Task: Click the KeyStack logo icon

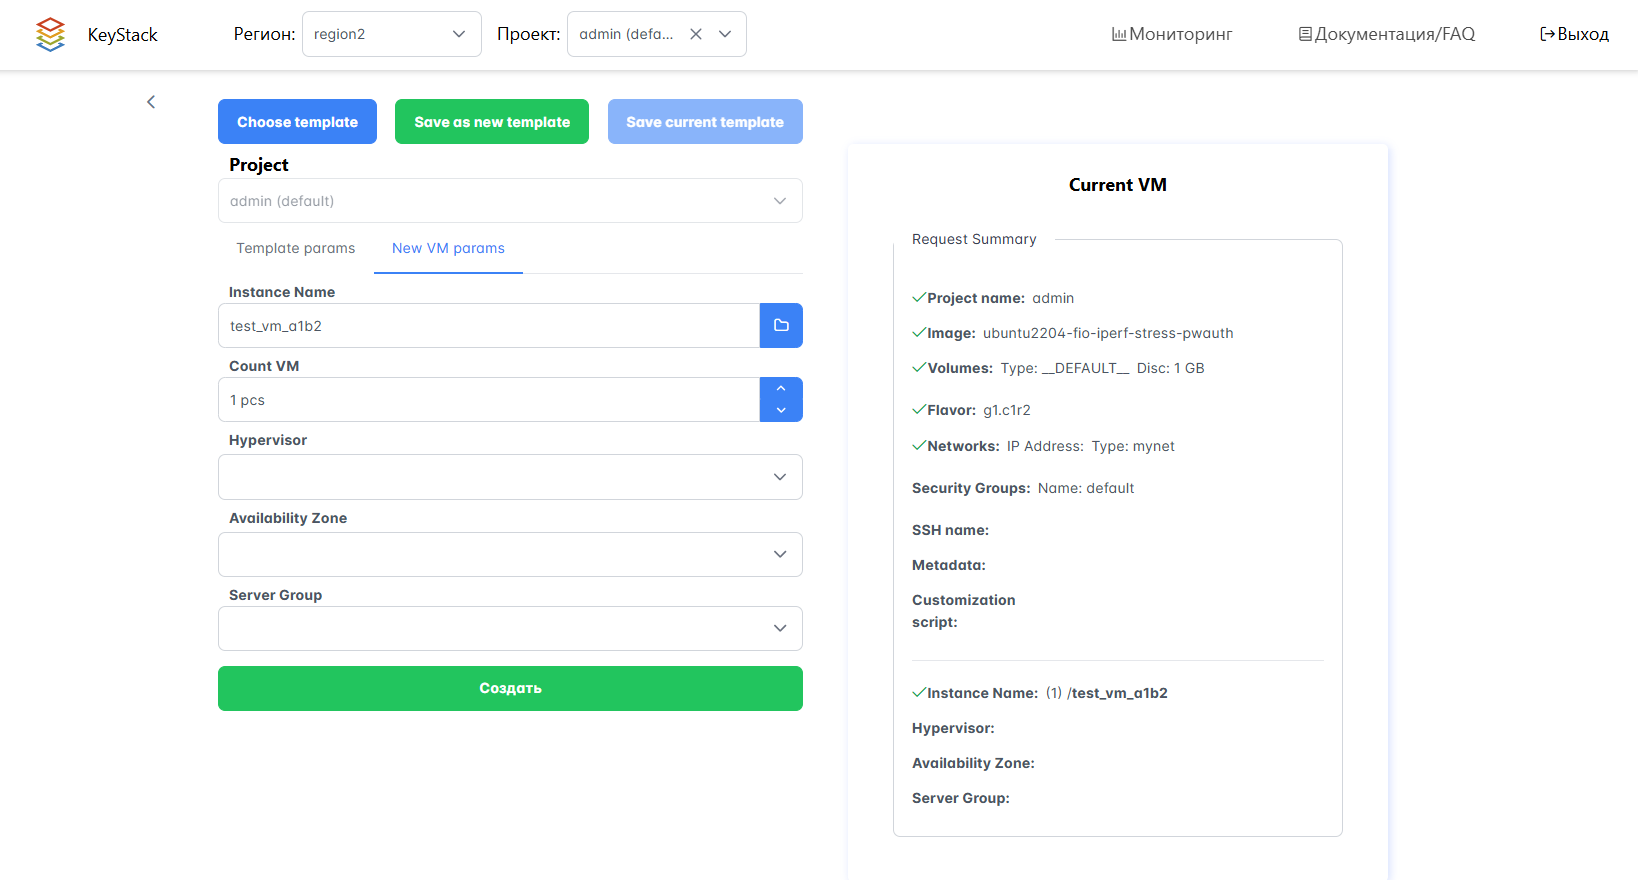Action: coord(50,34)
